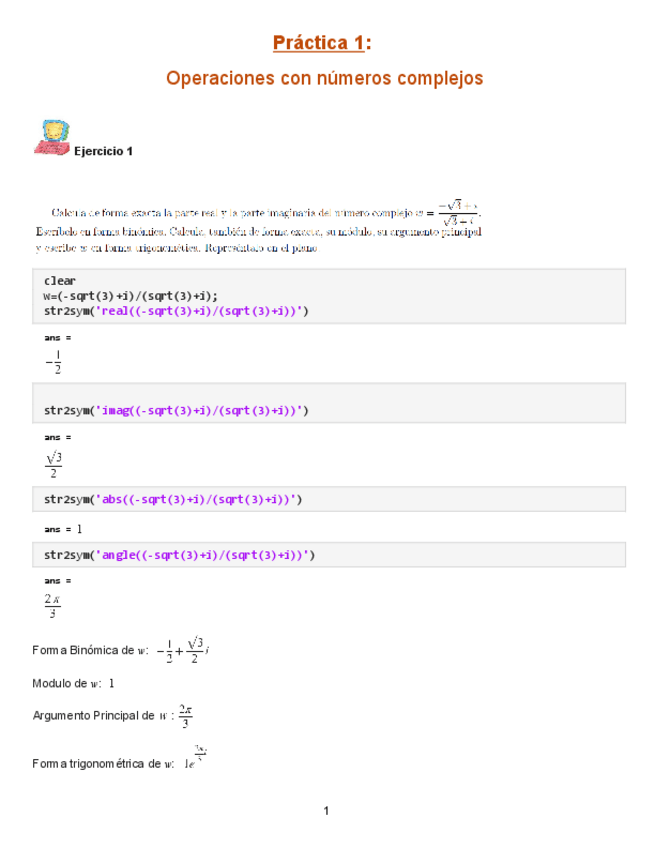This screenshot has height=848, width=655.
Task: Click the "Operaciones con números complejos" heading
Action: (324, 78)
